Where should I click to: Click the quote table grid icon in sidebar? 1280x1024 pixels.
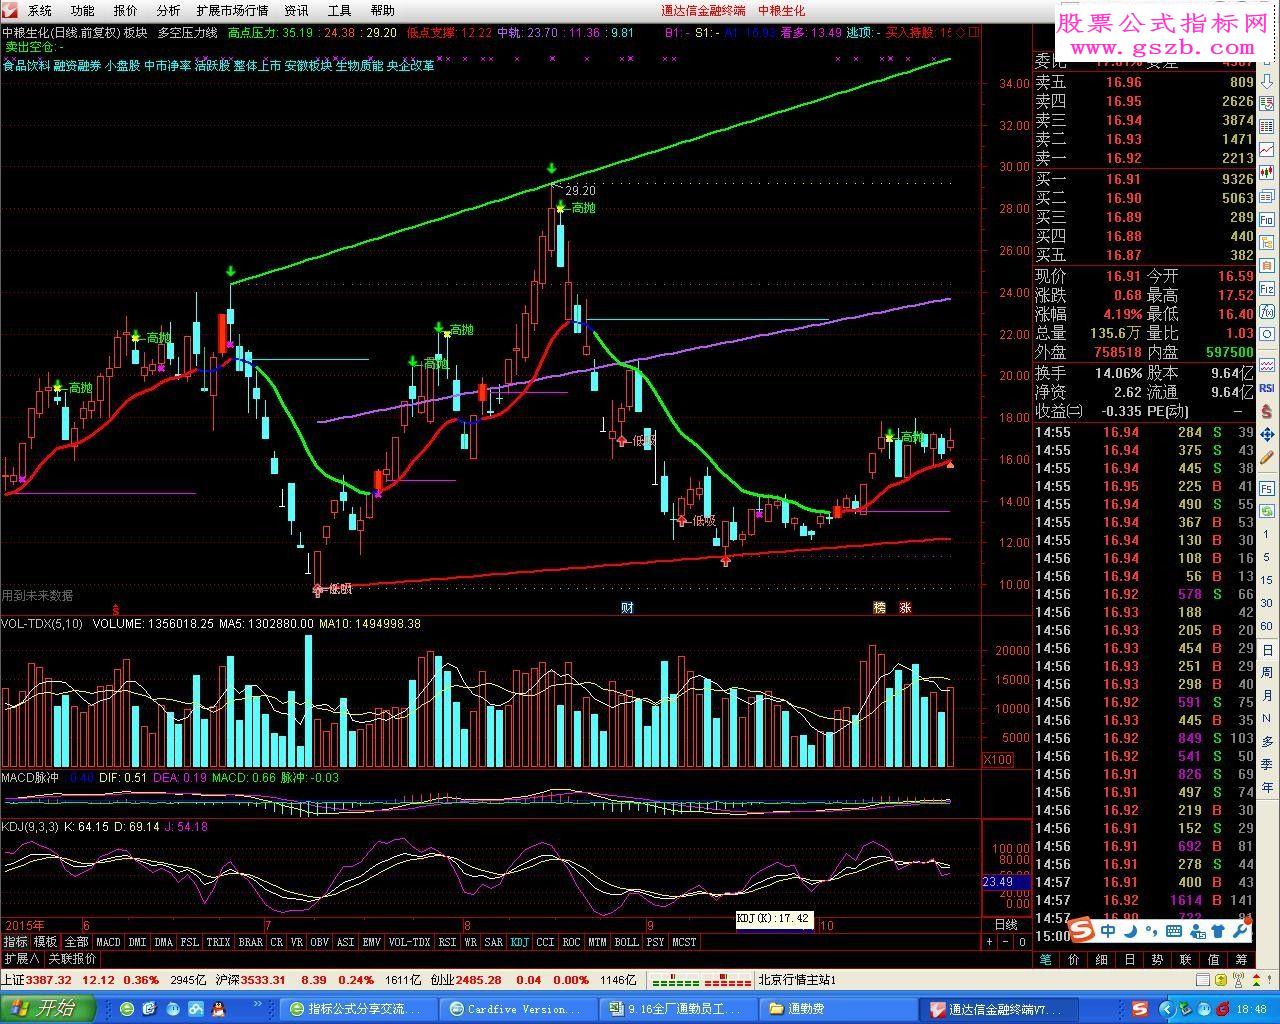(1267, 125)
